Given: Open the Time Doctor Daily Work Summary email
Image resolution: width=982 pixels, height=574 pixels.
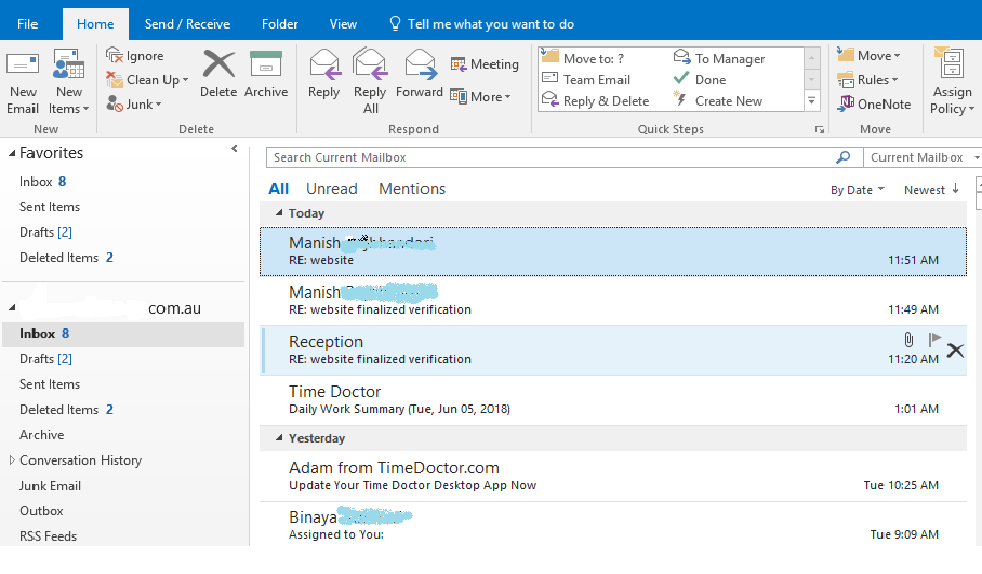Looking at the screenshot, I should pyautogui.click(x=613, y=401).
